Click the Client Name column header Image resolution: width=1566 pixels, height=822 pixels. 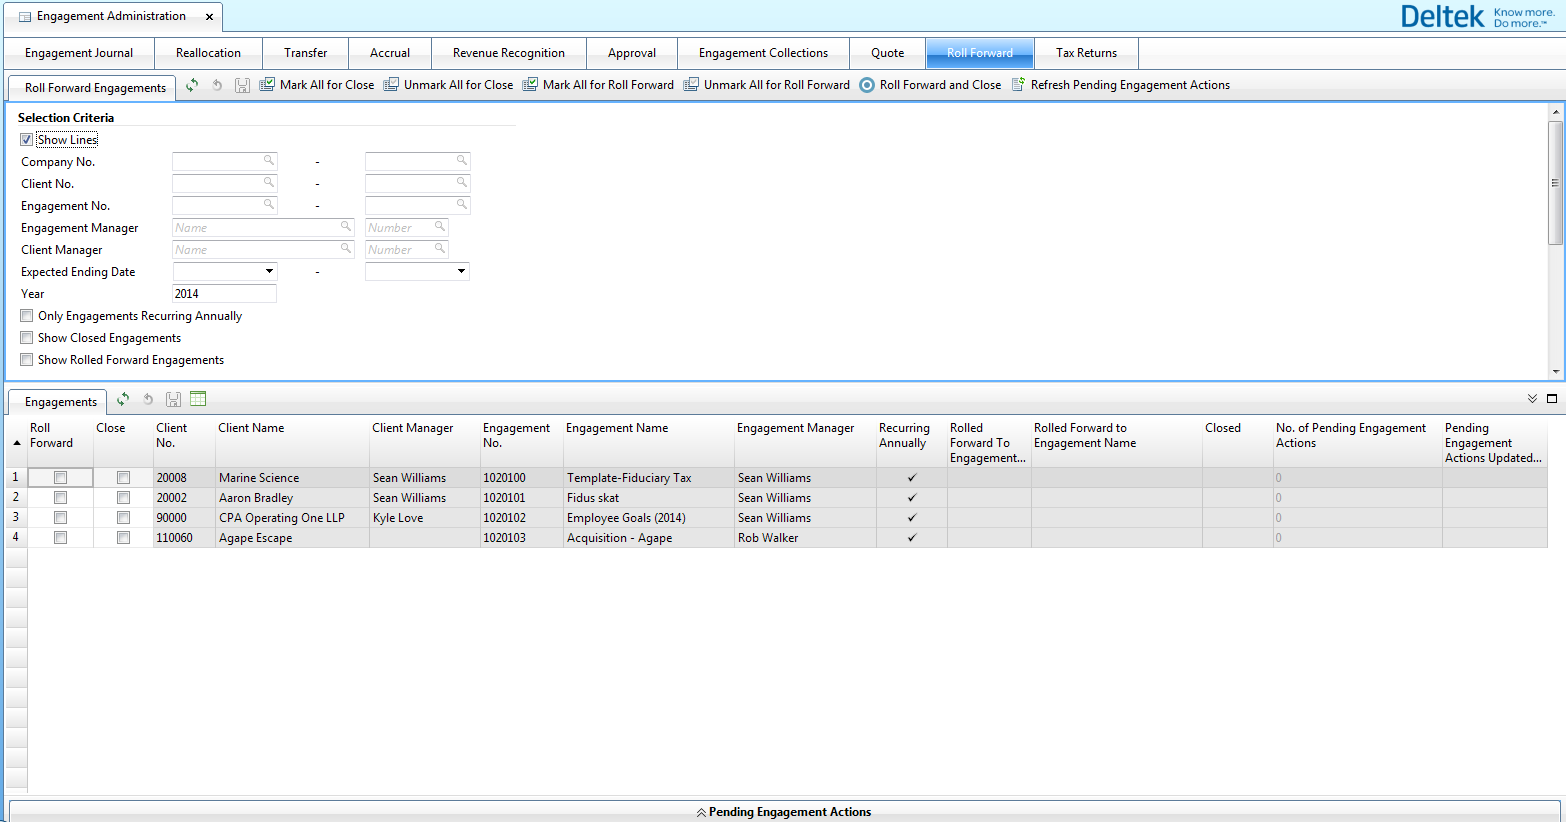tap(251, 428)
